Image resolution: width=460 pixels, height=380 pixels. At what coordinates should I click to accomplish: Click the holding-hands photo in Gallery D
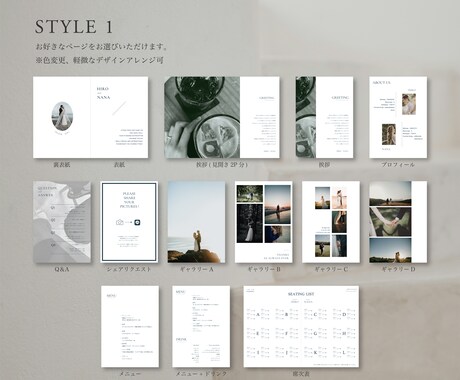390,222
